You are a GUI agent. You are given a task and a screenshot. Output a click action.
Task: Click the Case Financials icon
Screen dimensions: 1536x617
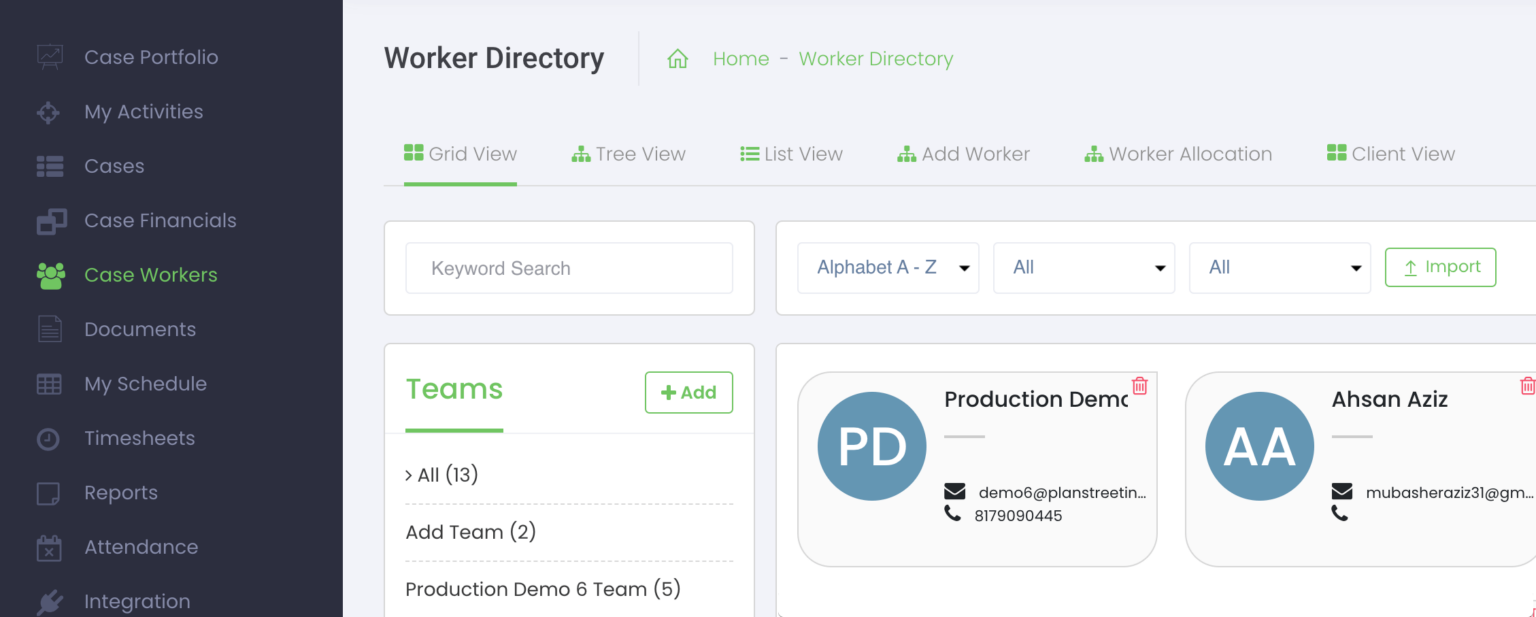[x=47, y=220]
